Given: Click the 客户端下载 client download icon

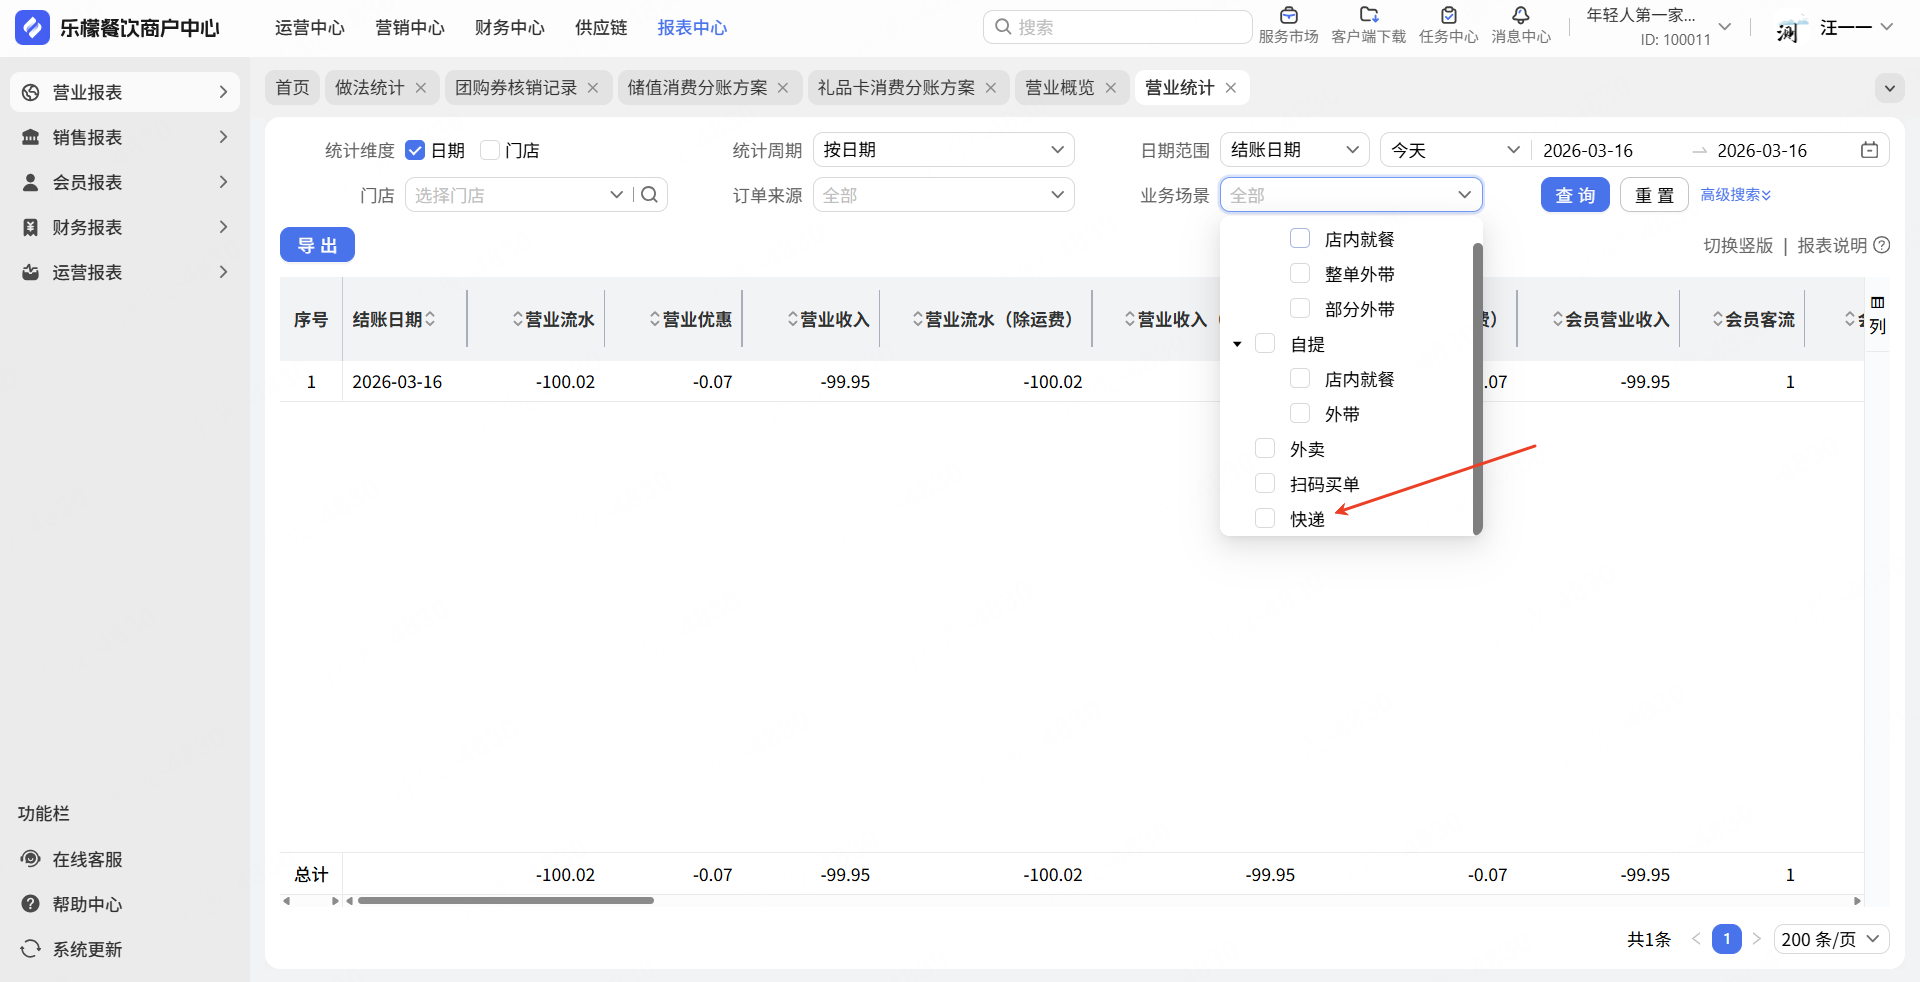Looking at the screenshot, I should click(1368, 16).
